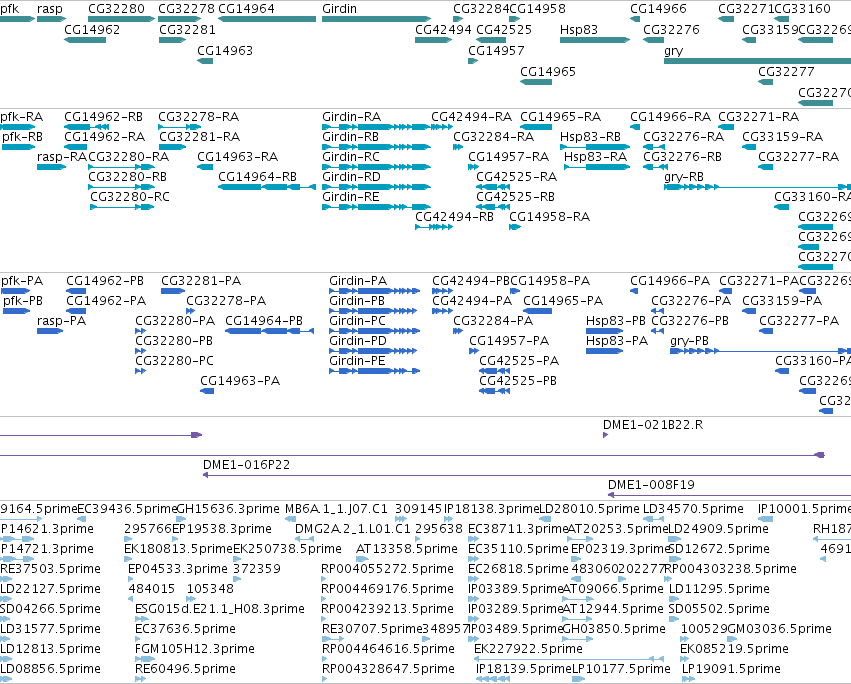
Task: Click the CG42494-RB transcript label
Action: [454, 217]
